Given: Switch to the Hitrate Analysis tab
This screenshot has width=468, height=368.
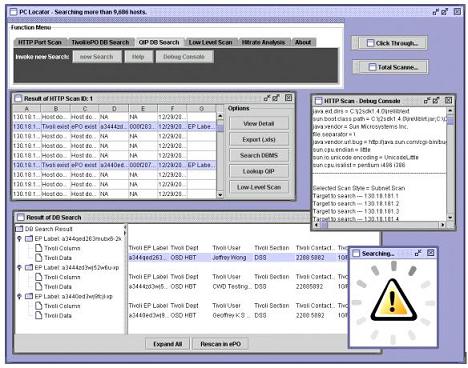Looking at the screenshot, I should point(263,42).
